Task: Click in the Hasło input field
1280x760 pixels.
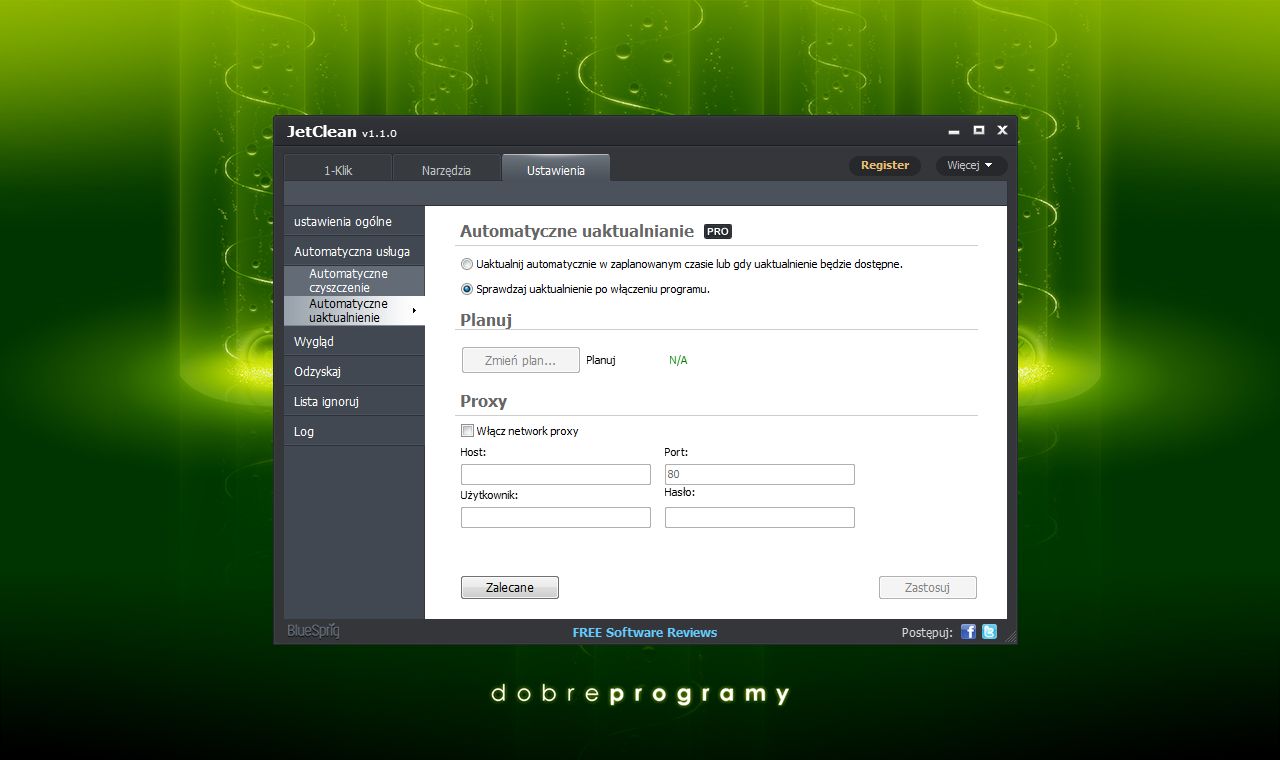Action: tap(760, 517)
